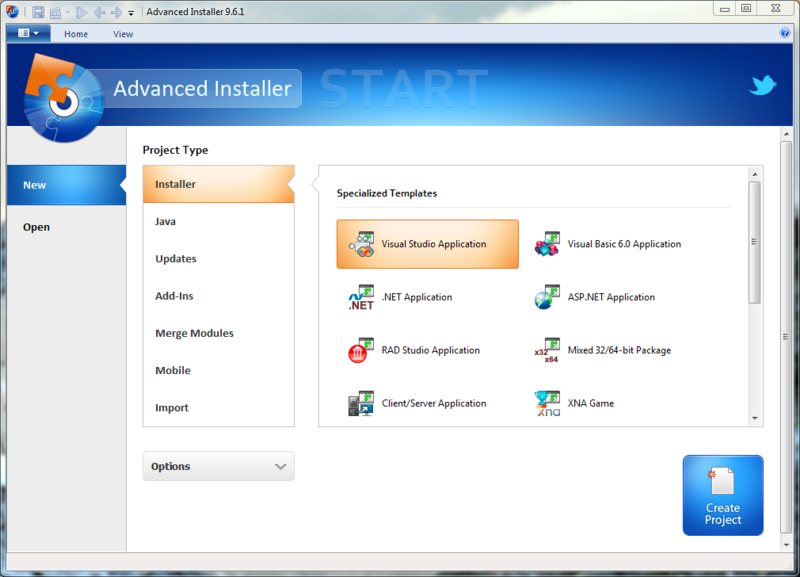Open the blue application menu button

pyautogui.click(x=28, y=33)
